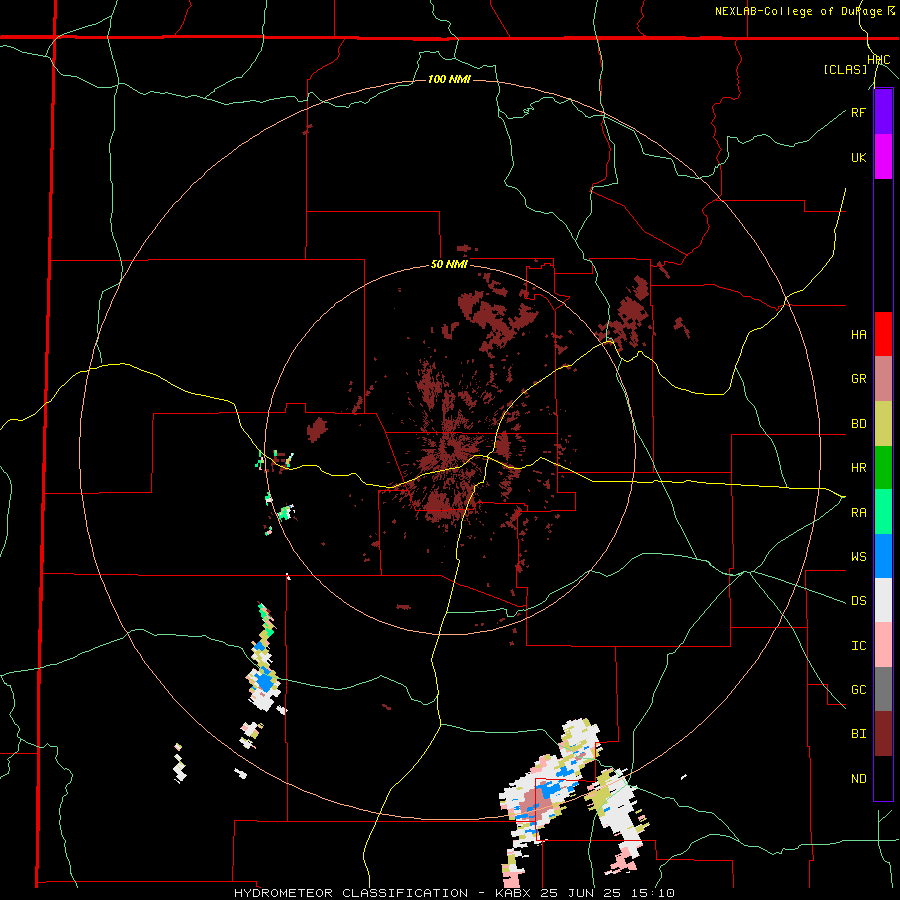This screenshot has width=900, height=900.
Task: Click the blue WS legend swatch
Action: (883, 556)
